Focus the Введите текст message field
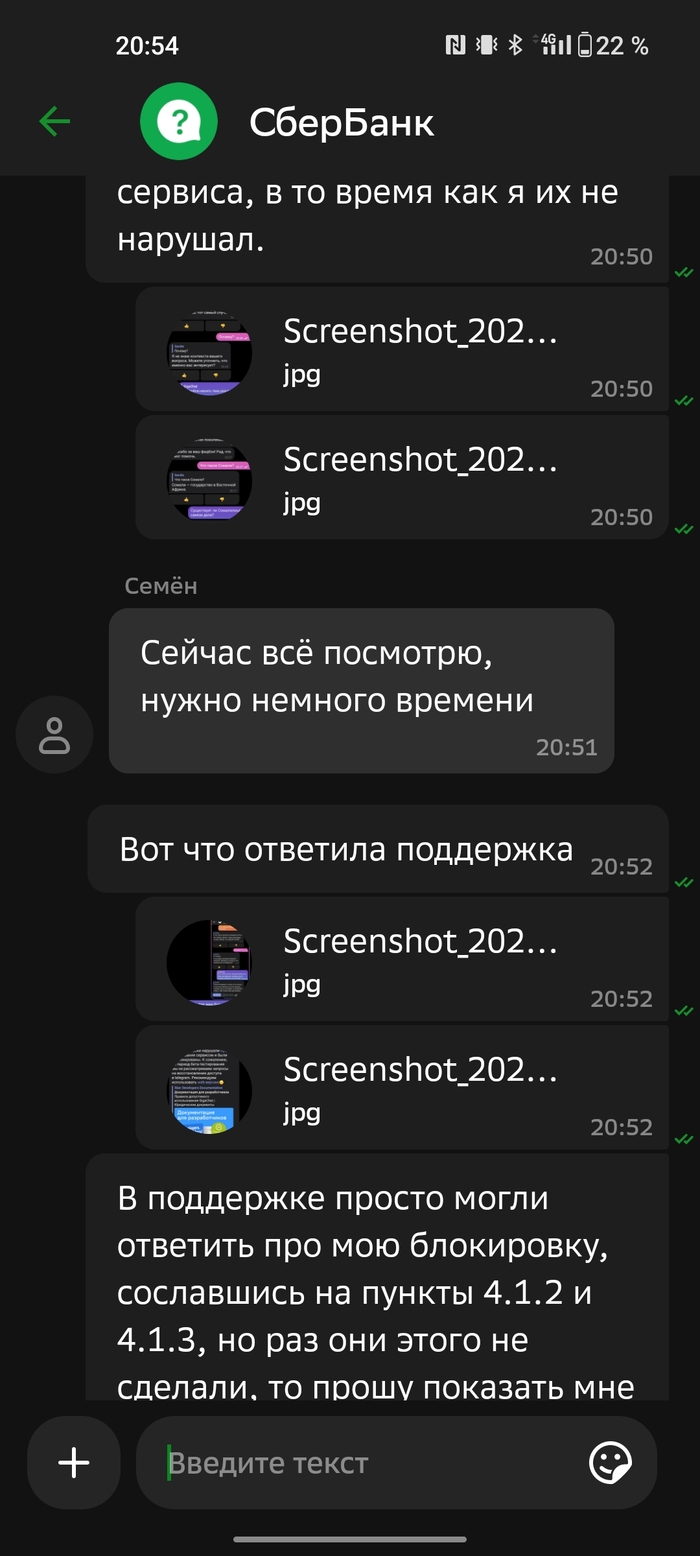Image resolution: width=700 pixels, height=1556 pixels. [x=370, y=1463]
